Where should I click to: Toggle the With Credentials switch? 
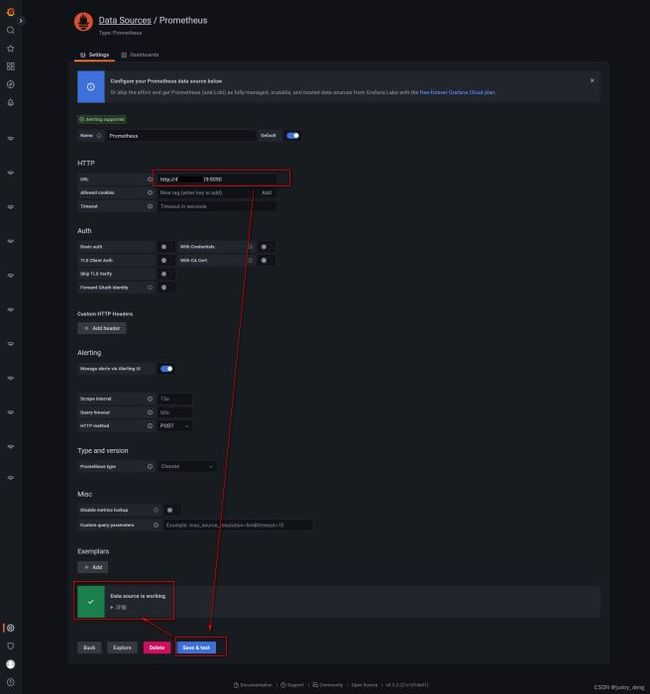coord(264,247)
